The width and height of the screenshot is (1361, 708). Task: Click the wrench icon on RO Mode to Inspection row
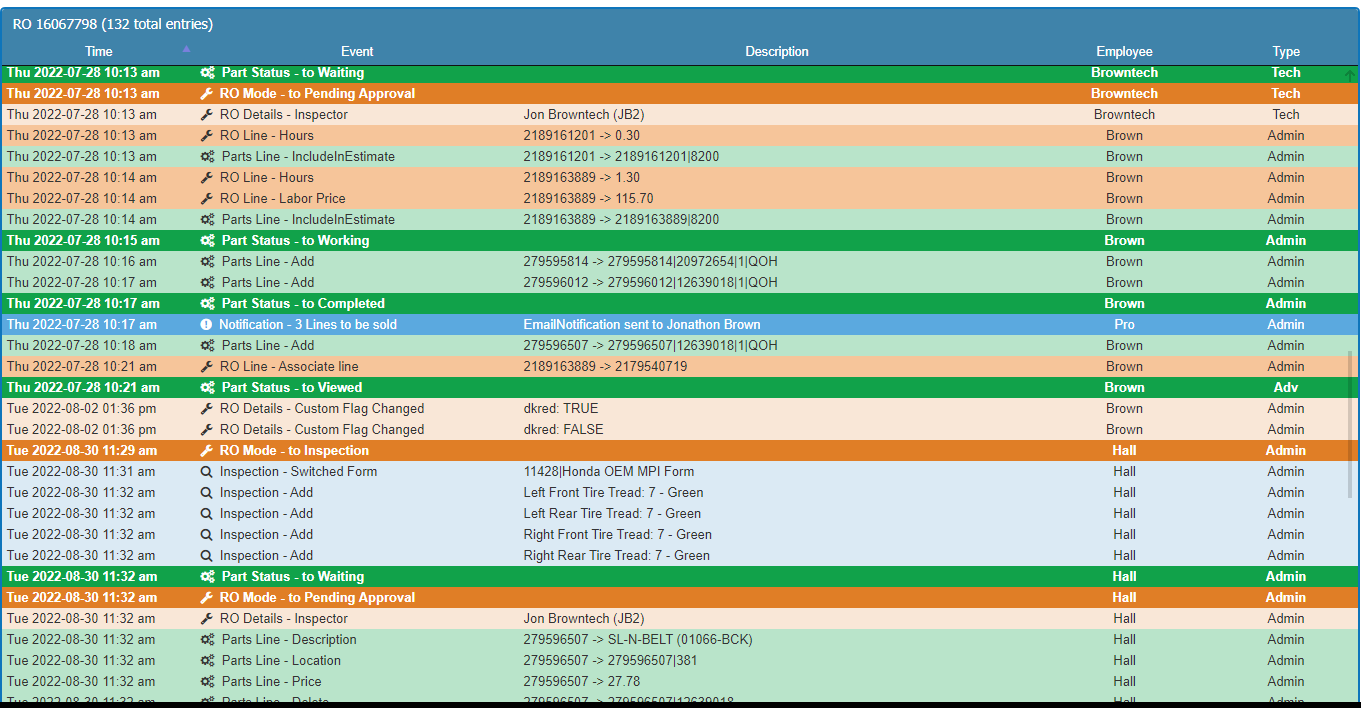(x=207, y=450)
